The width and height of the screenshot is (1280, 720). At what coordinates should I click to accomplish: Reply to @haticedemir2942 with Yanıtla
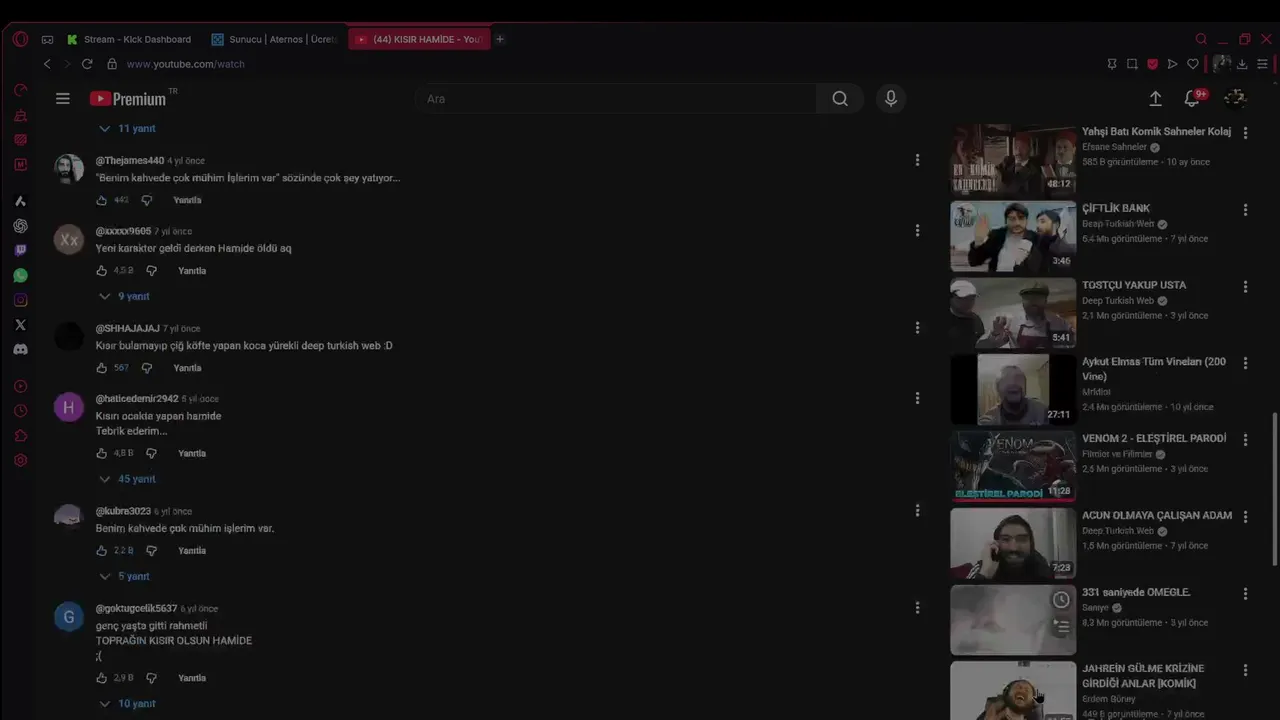(x=192, y=453)
